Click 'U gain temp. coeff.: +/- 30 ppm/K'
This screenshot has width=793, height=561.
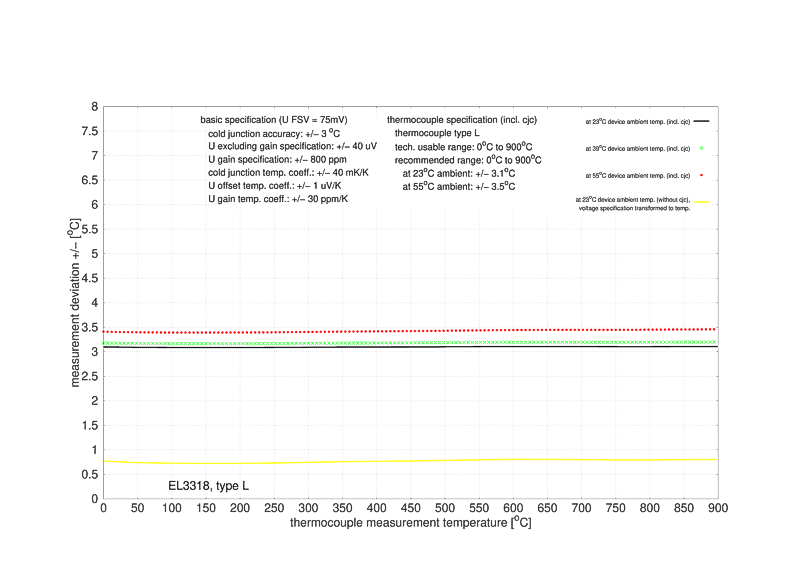pos(278,199)
